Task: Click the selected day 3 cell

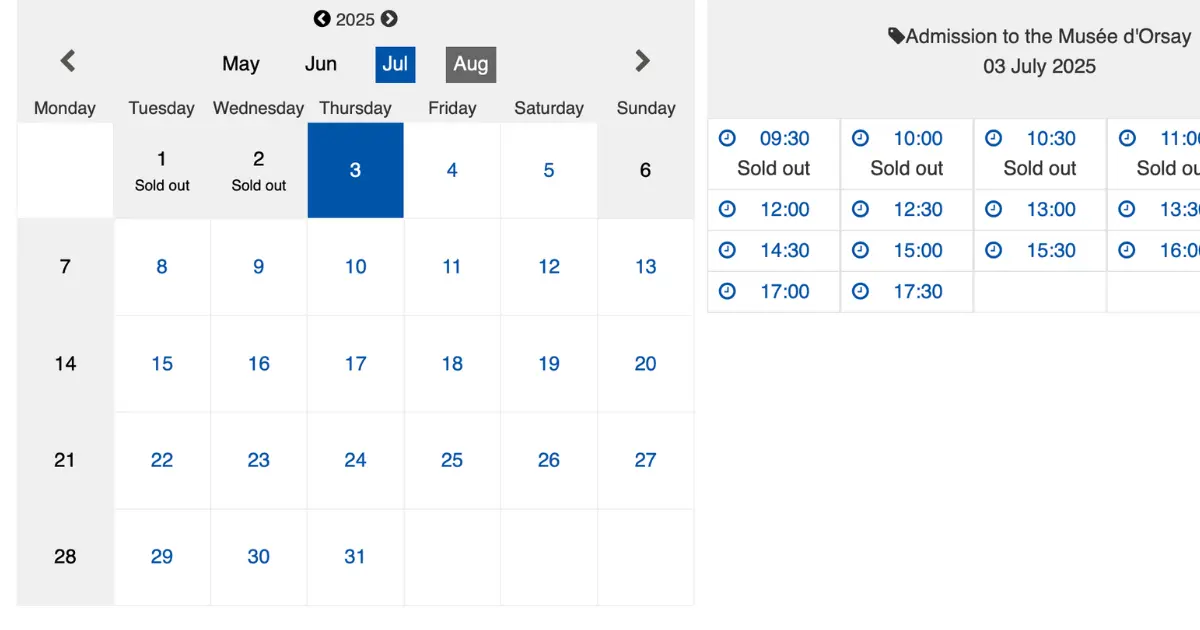Action: 355,170
